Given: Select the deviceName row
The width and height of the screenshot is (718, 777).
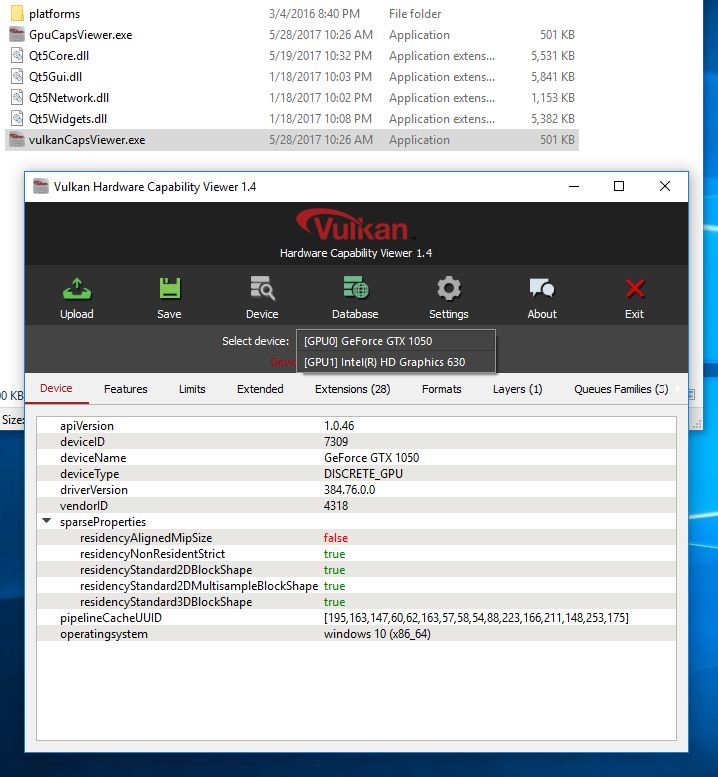Looking at the screenshot, I should (x=356, y=457).
